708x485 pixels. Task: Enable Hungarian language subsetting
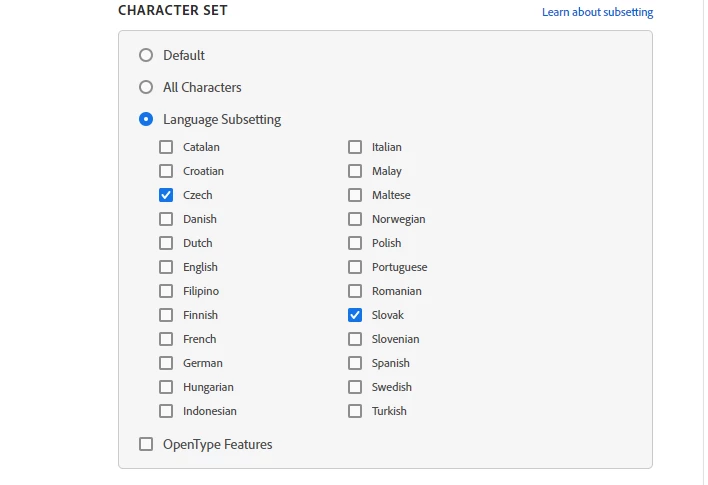click(x=166, y=387)
